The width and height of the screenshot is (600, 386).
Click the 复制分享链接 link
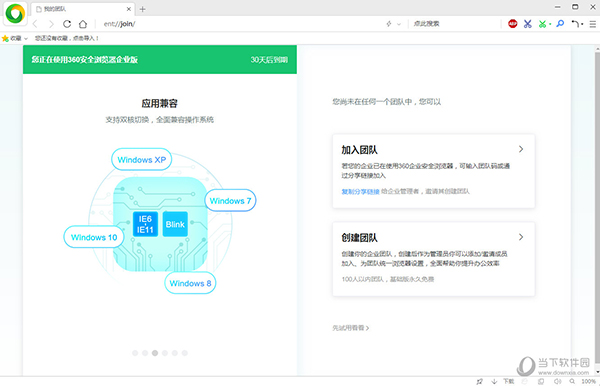point(360,191)
